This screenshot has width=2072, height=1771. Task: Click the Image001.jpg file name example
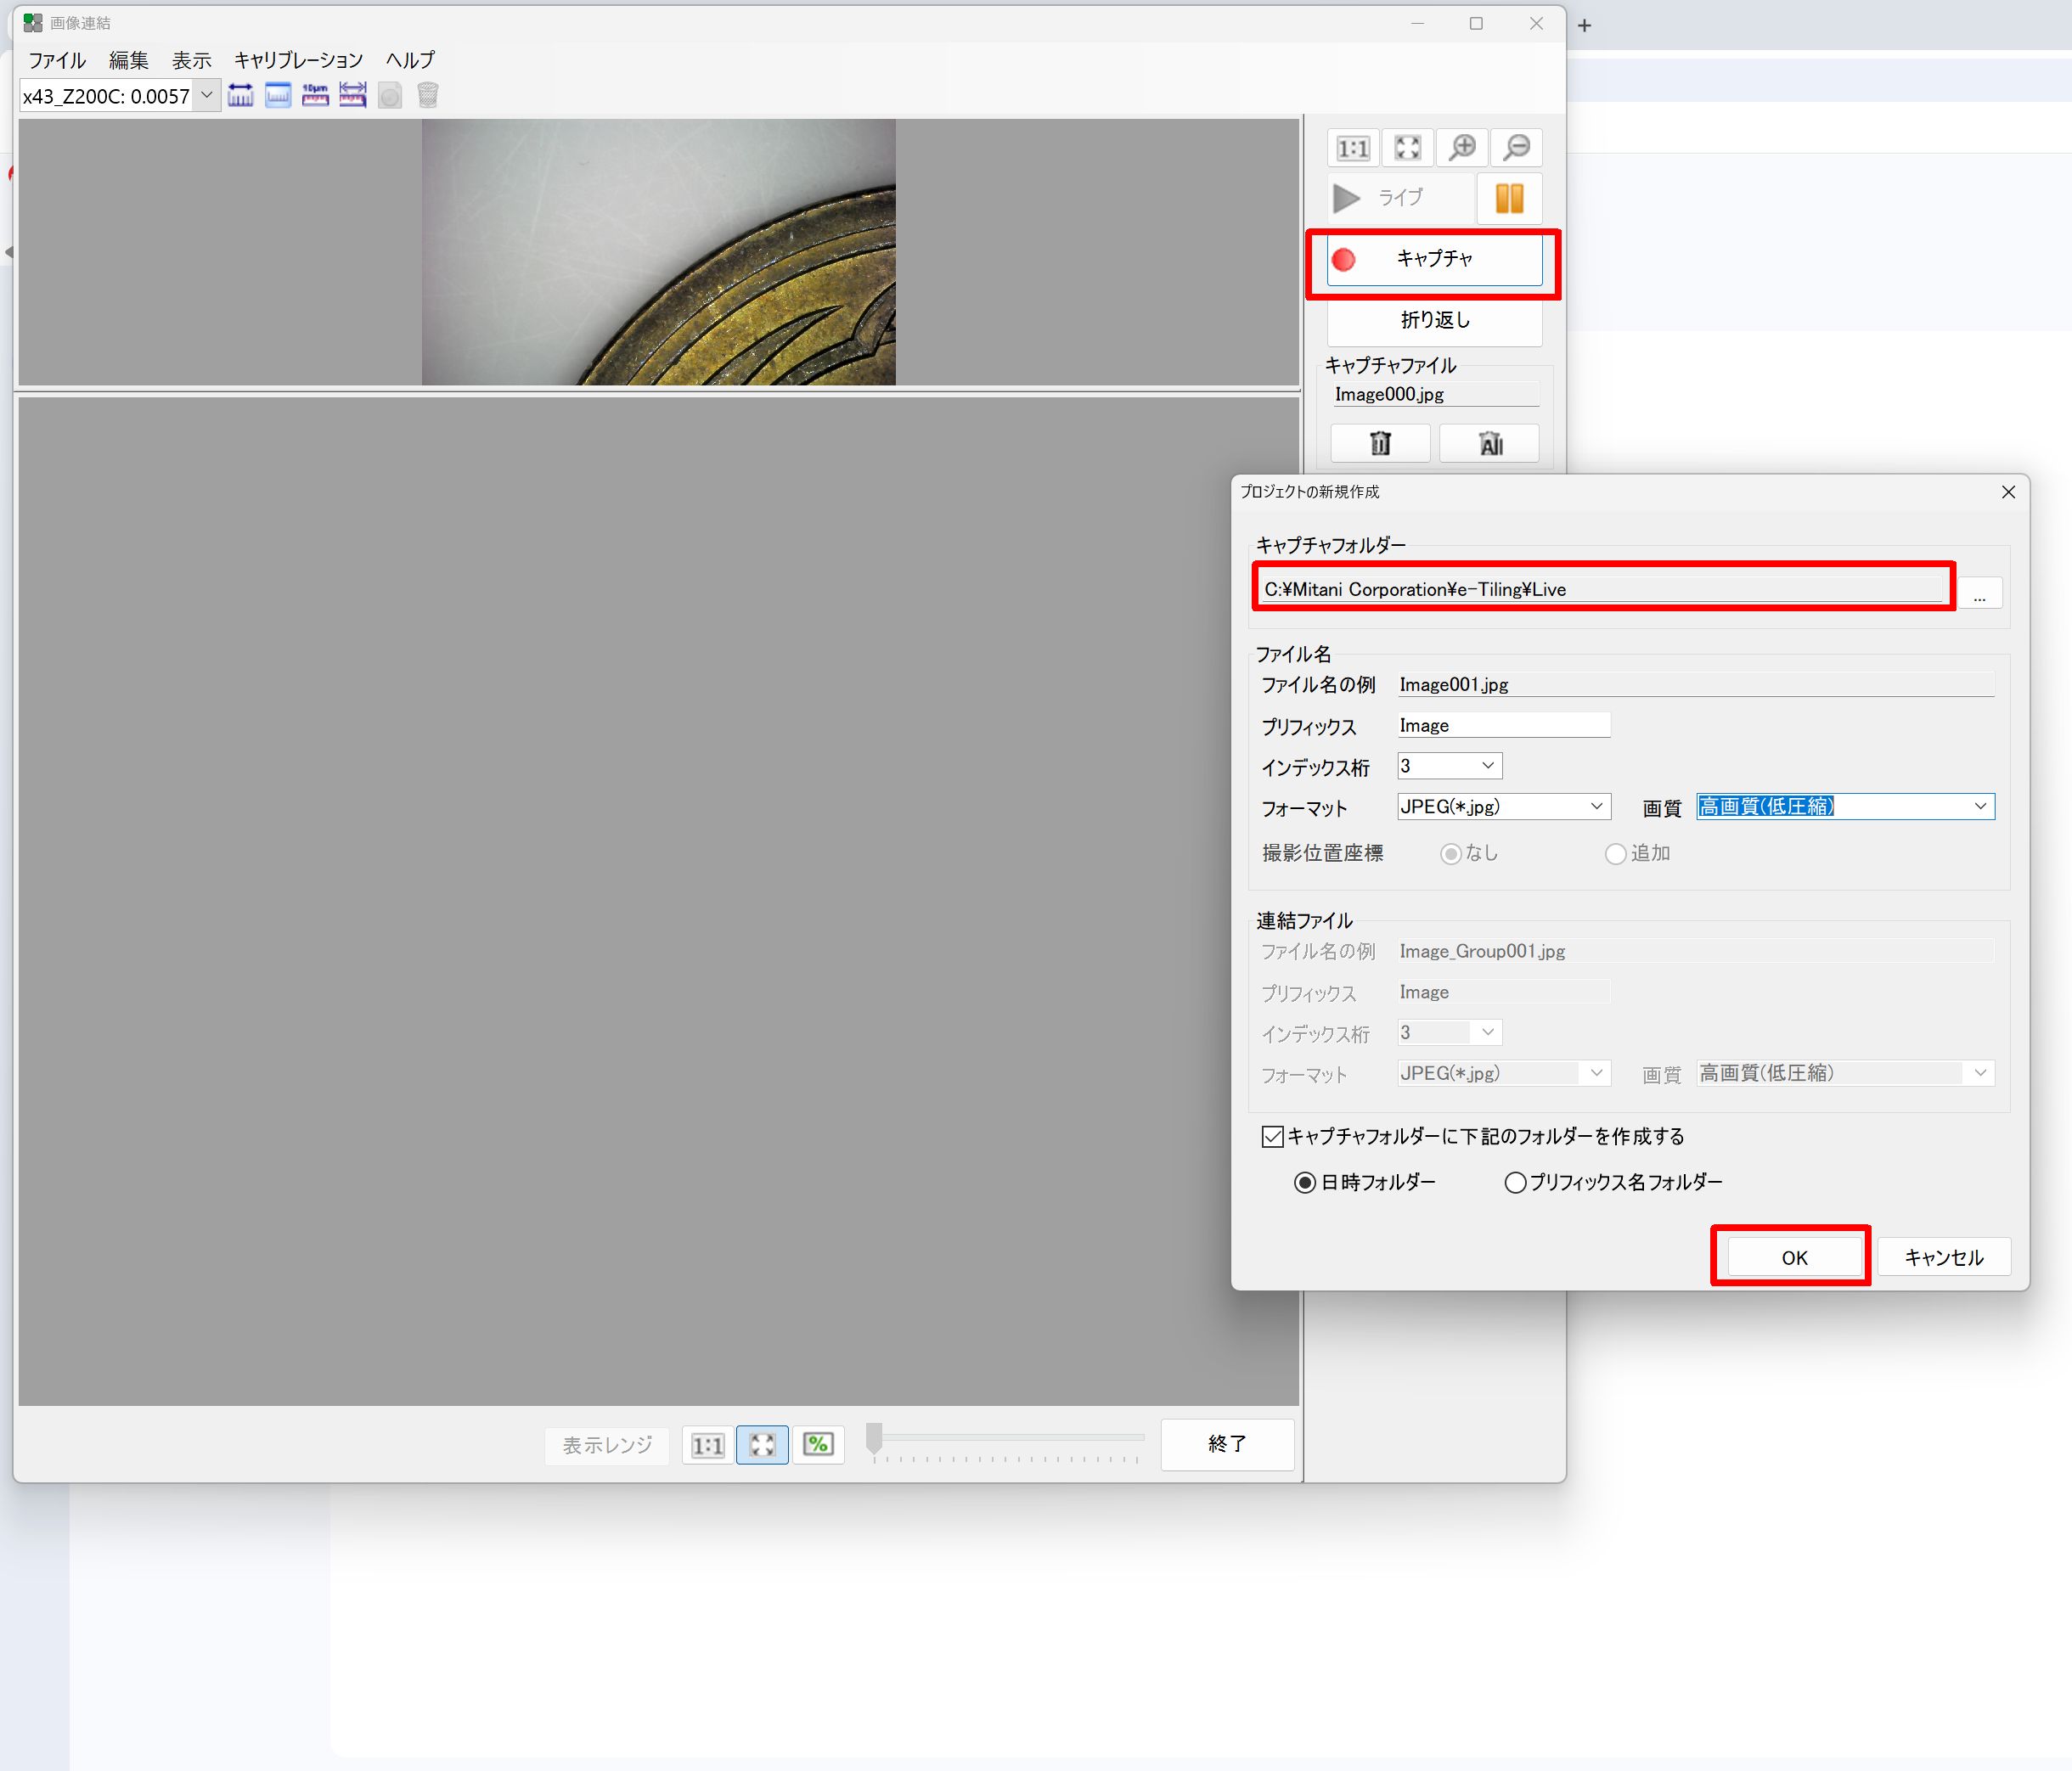click(x=1453, y=685)
